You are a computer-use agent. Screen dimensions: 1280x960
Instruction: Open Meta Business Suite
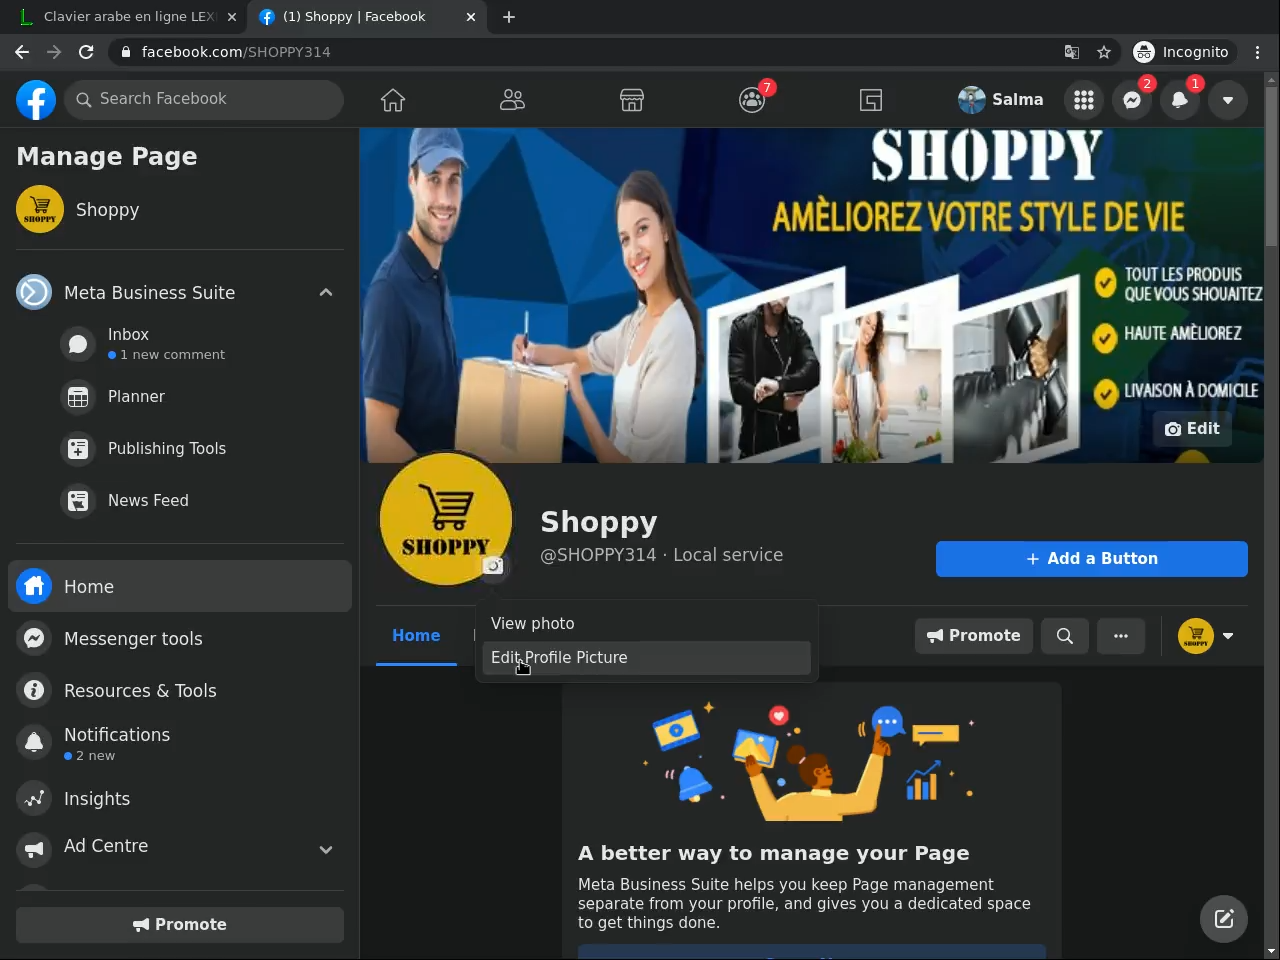pyautogui.click(x=150, y=292)
